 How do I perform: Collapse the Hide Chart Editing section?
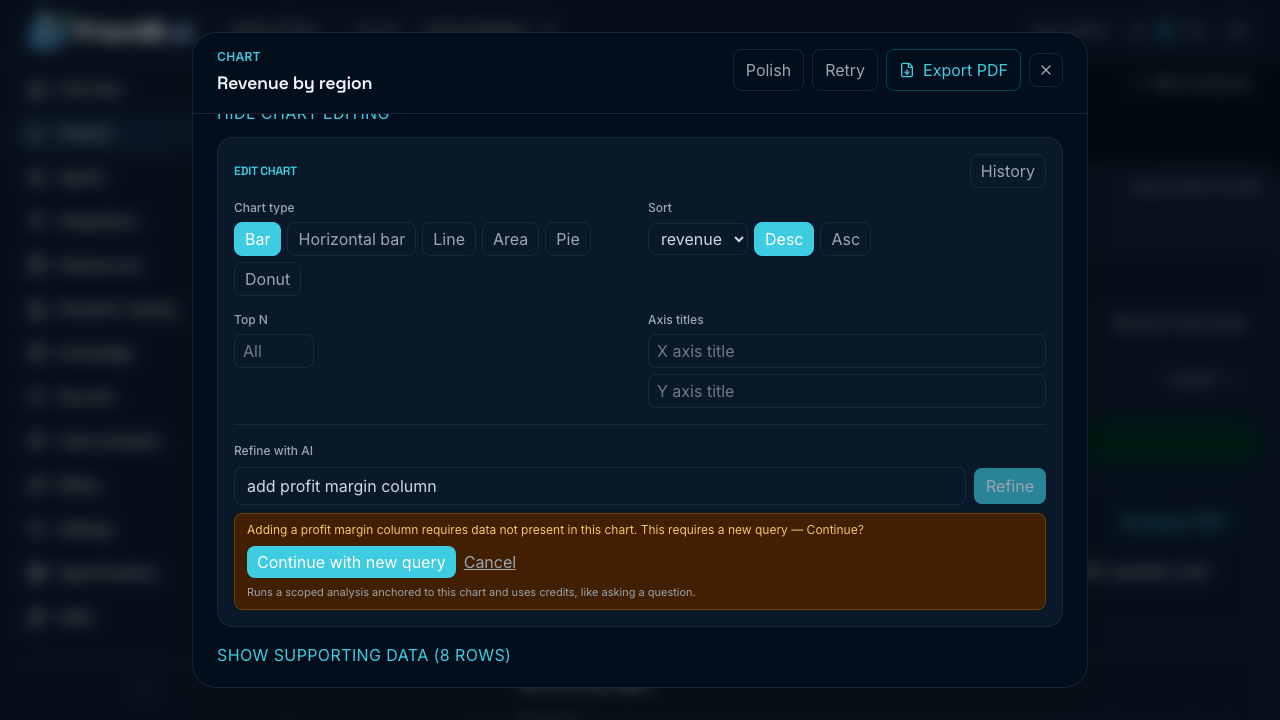[x=303, y=114]
